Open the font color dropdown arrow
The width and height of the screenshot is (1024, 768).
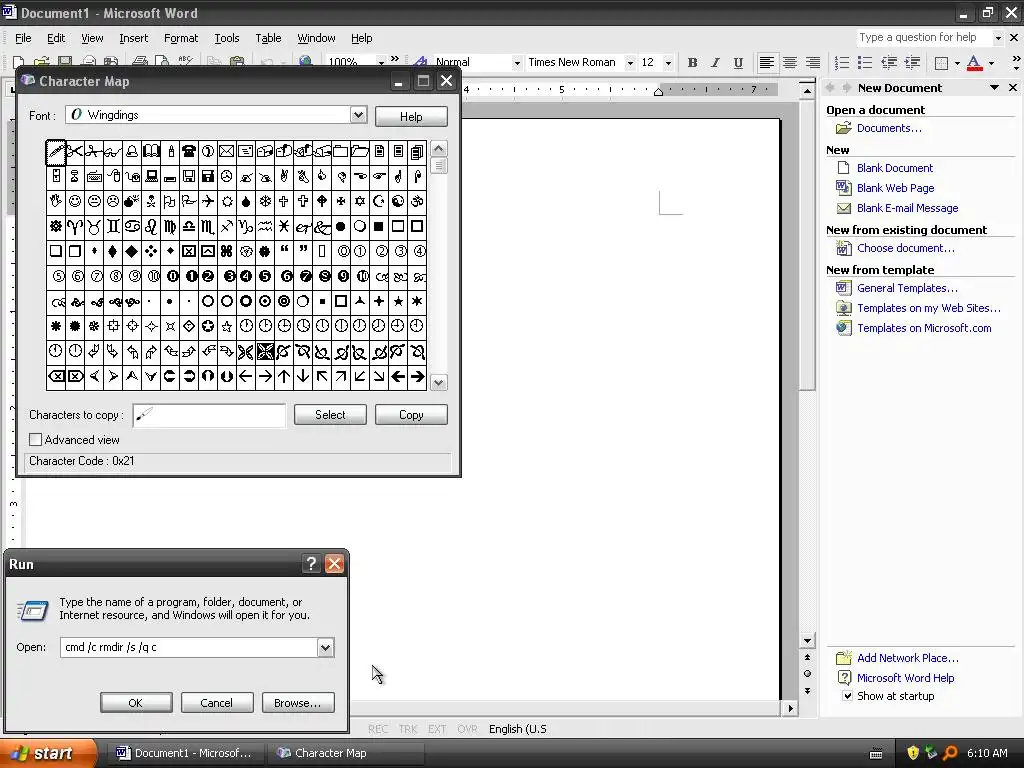(x=991, y=63)
